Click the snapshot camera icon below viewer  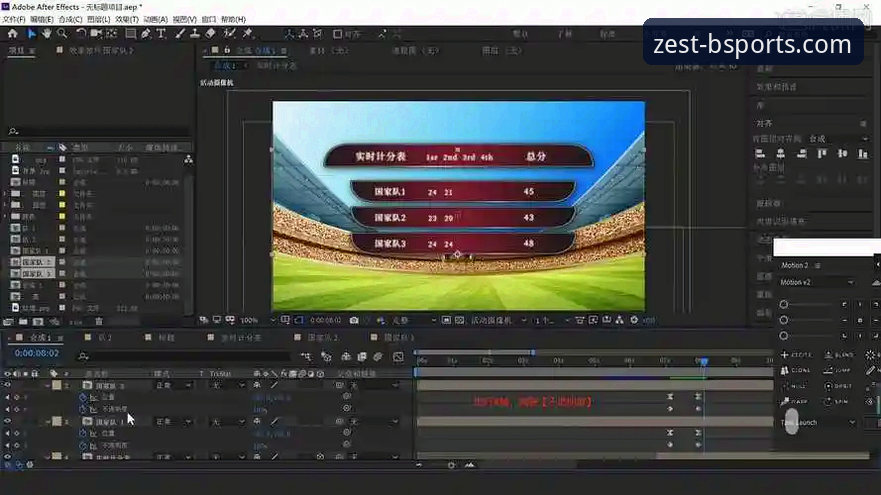click(354, 320)
